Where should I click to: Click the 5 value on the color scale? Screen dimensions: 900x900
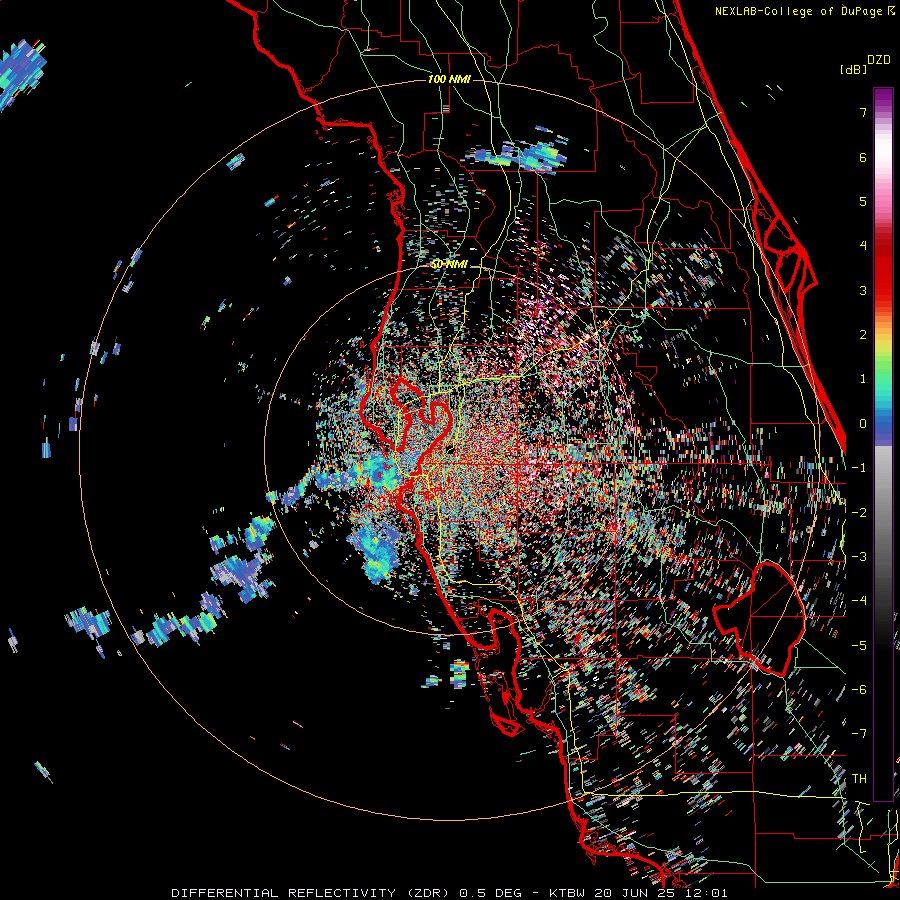pyautogui.click(x=863, y=201)
